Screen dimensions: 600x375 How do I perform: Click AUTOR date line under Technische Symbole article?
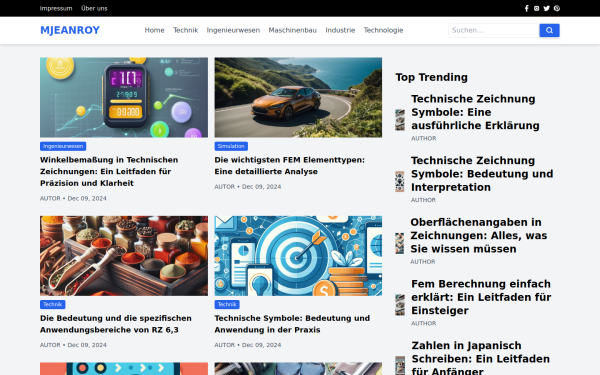pos(248,345)
